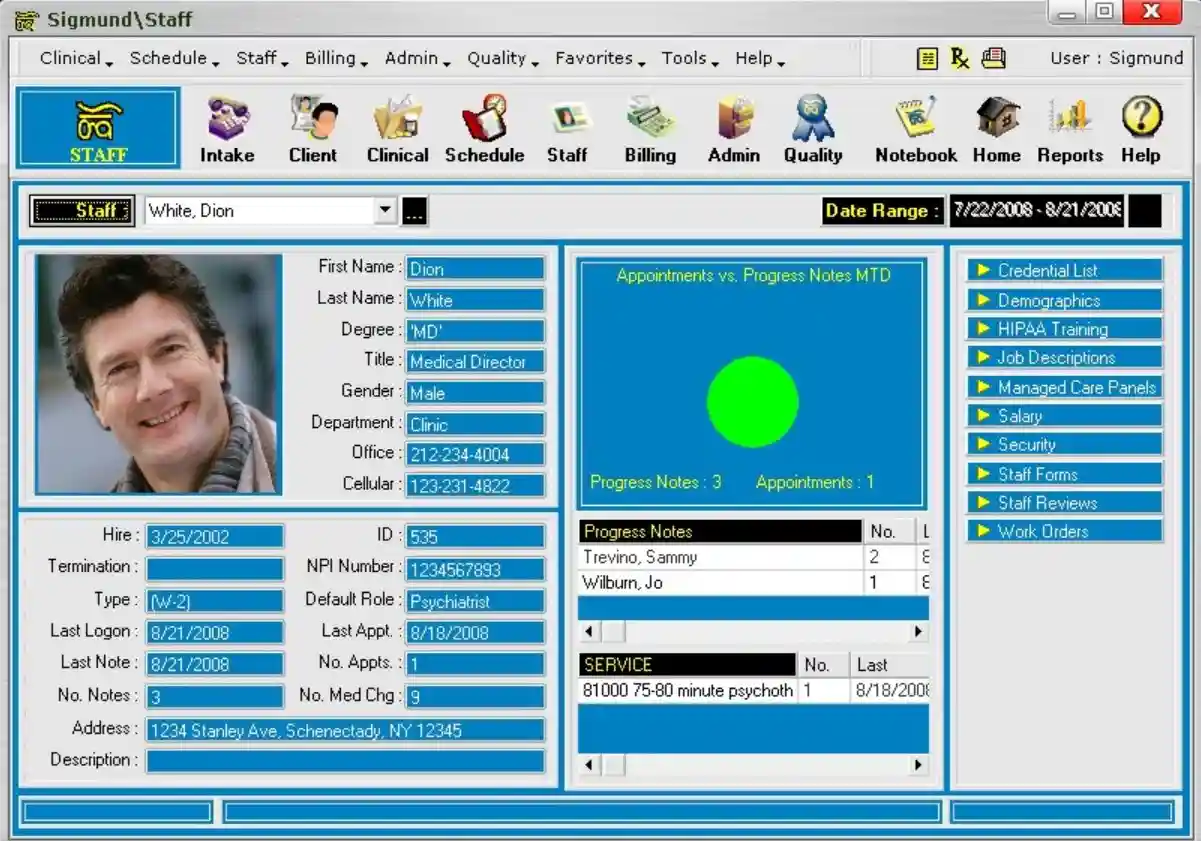Open the Tools menu

pos(689,58)
